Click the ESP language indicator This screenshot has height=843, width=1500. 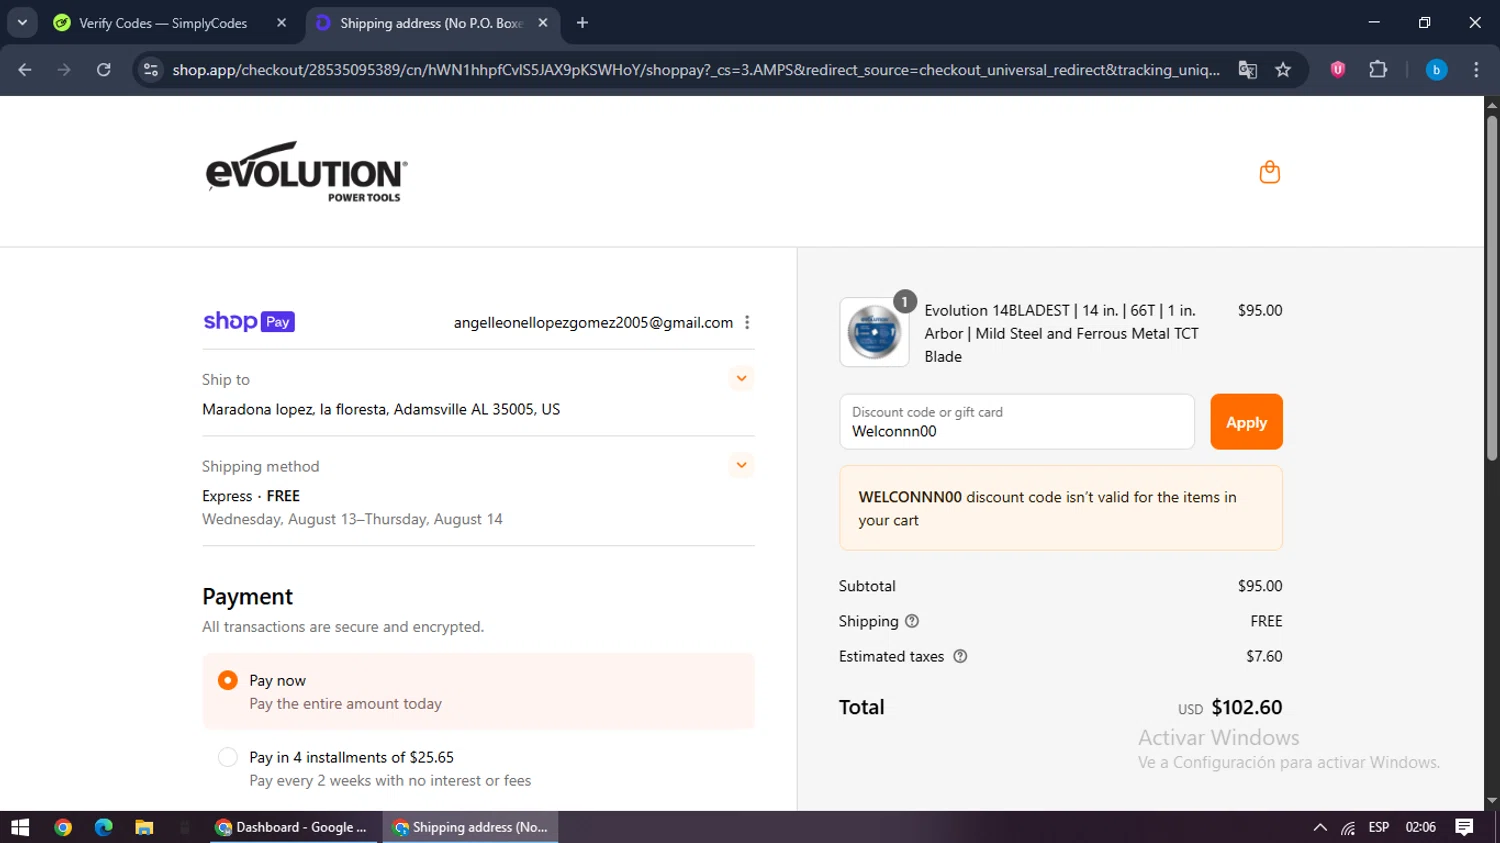click(1379, 827)
